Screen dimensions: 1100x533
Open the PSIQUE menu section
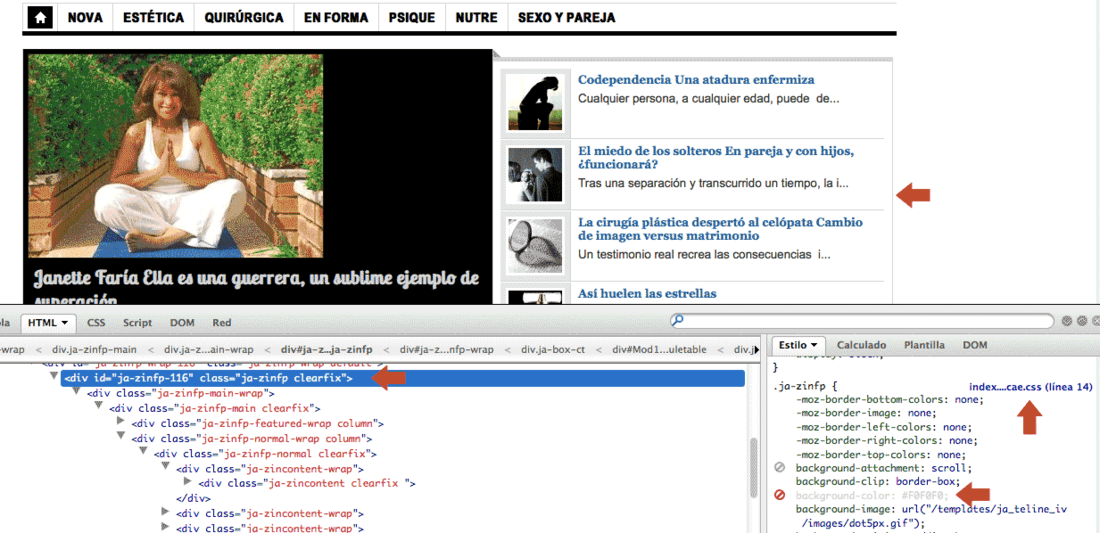412,18
